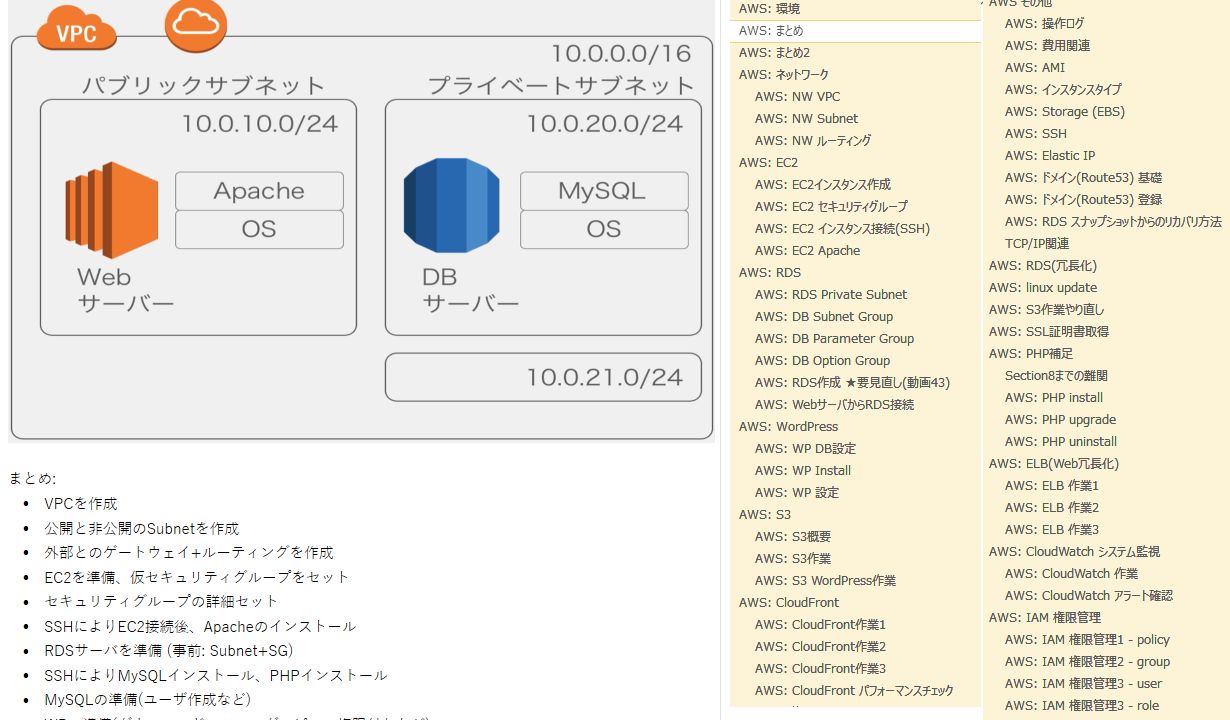Click the orange cloud outline icon

[x=195, y=24]
